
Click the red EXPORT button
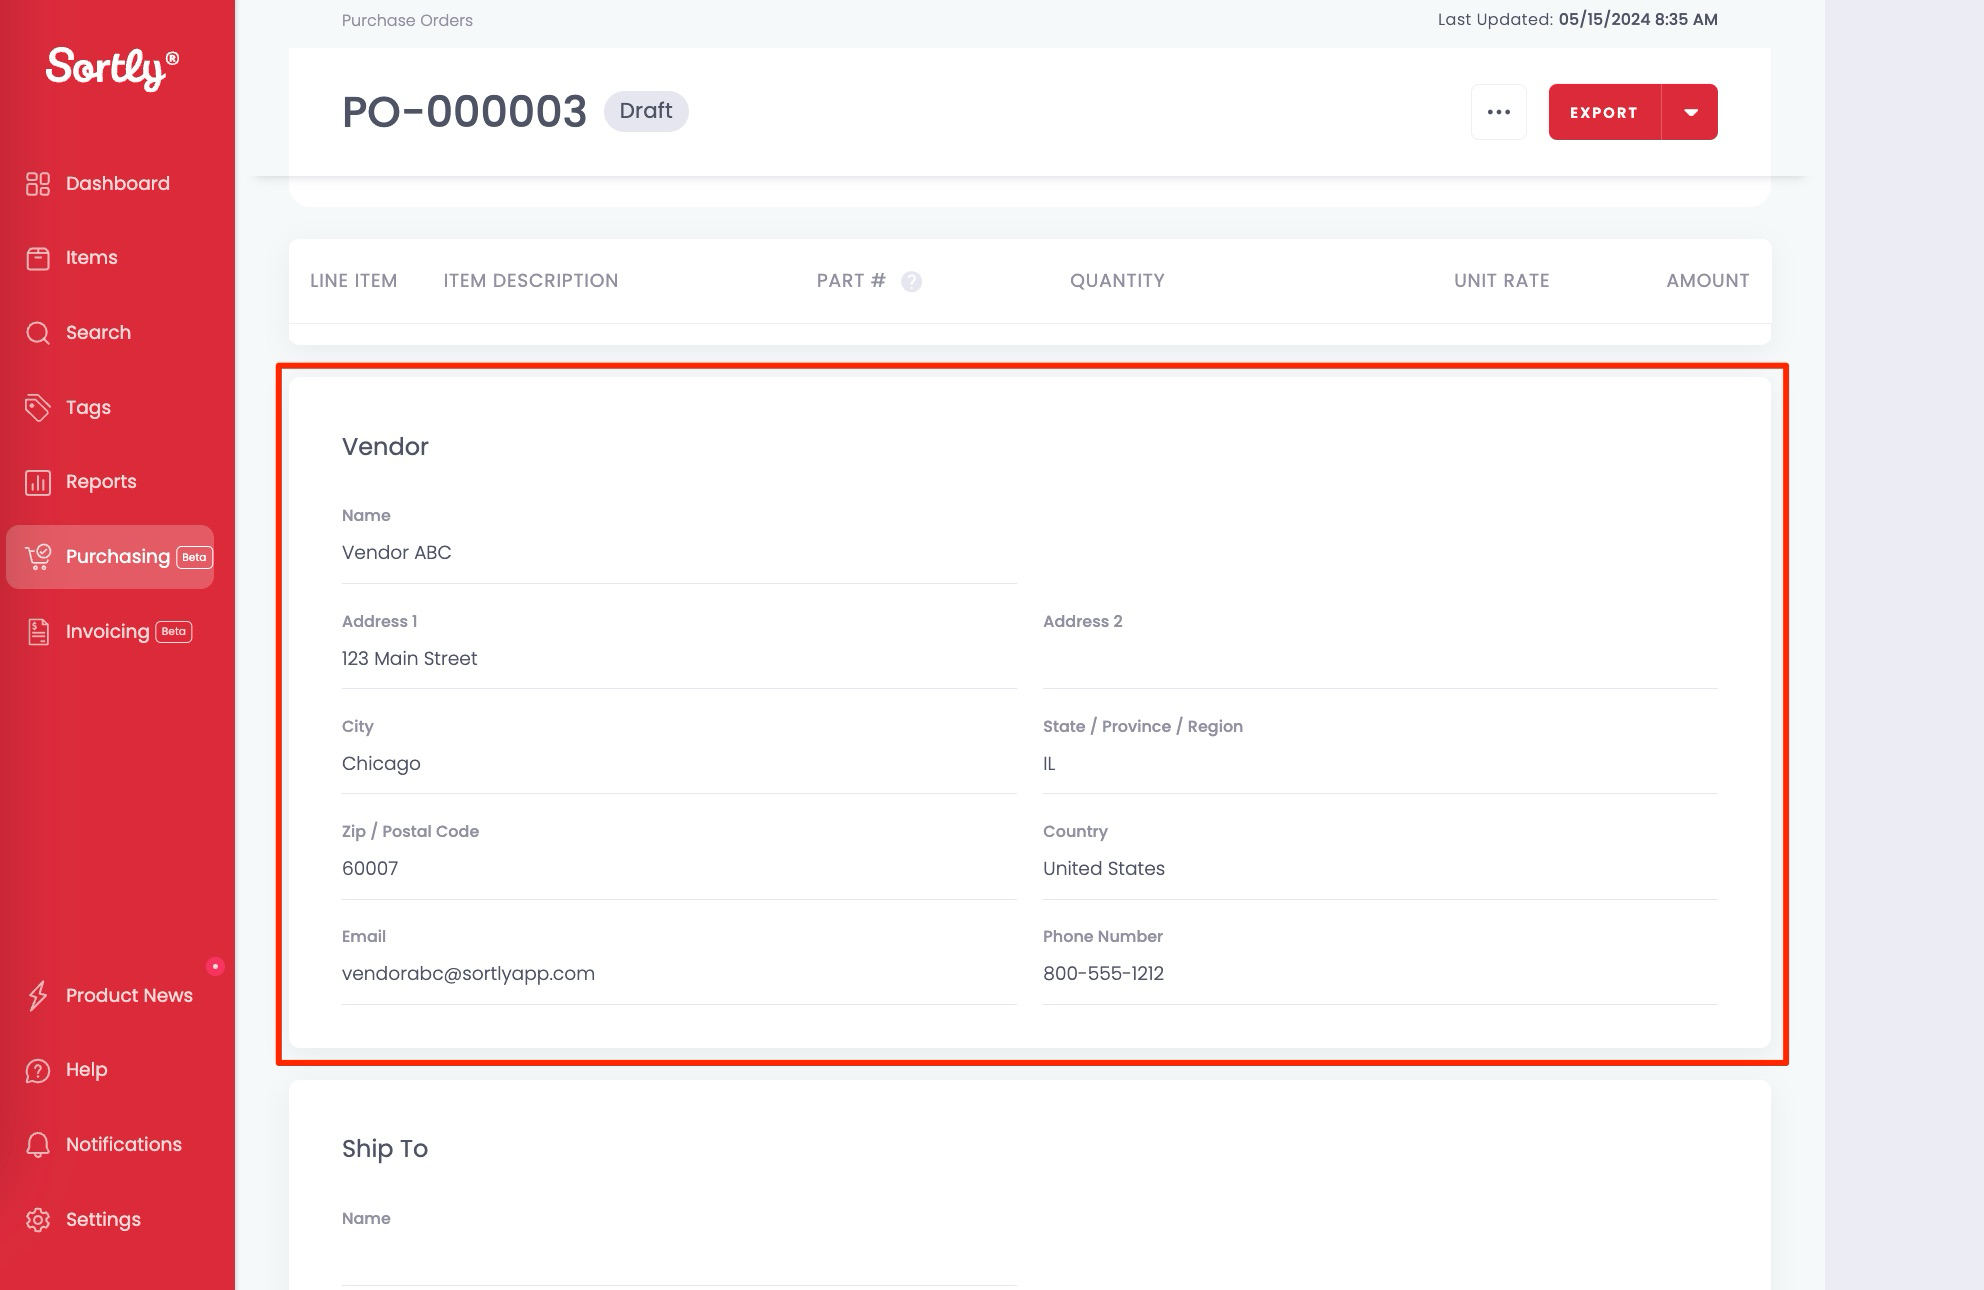point(1603,112)
